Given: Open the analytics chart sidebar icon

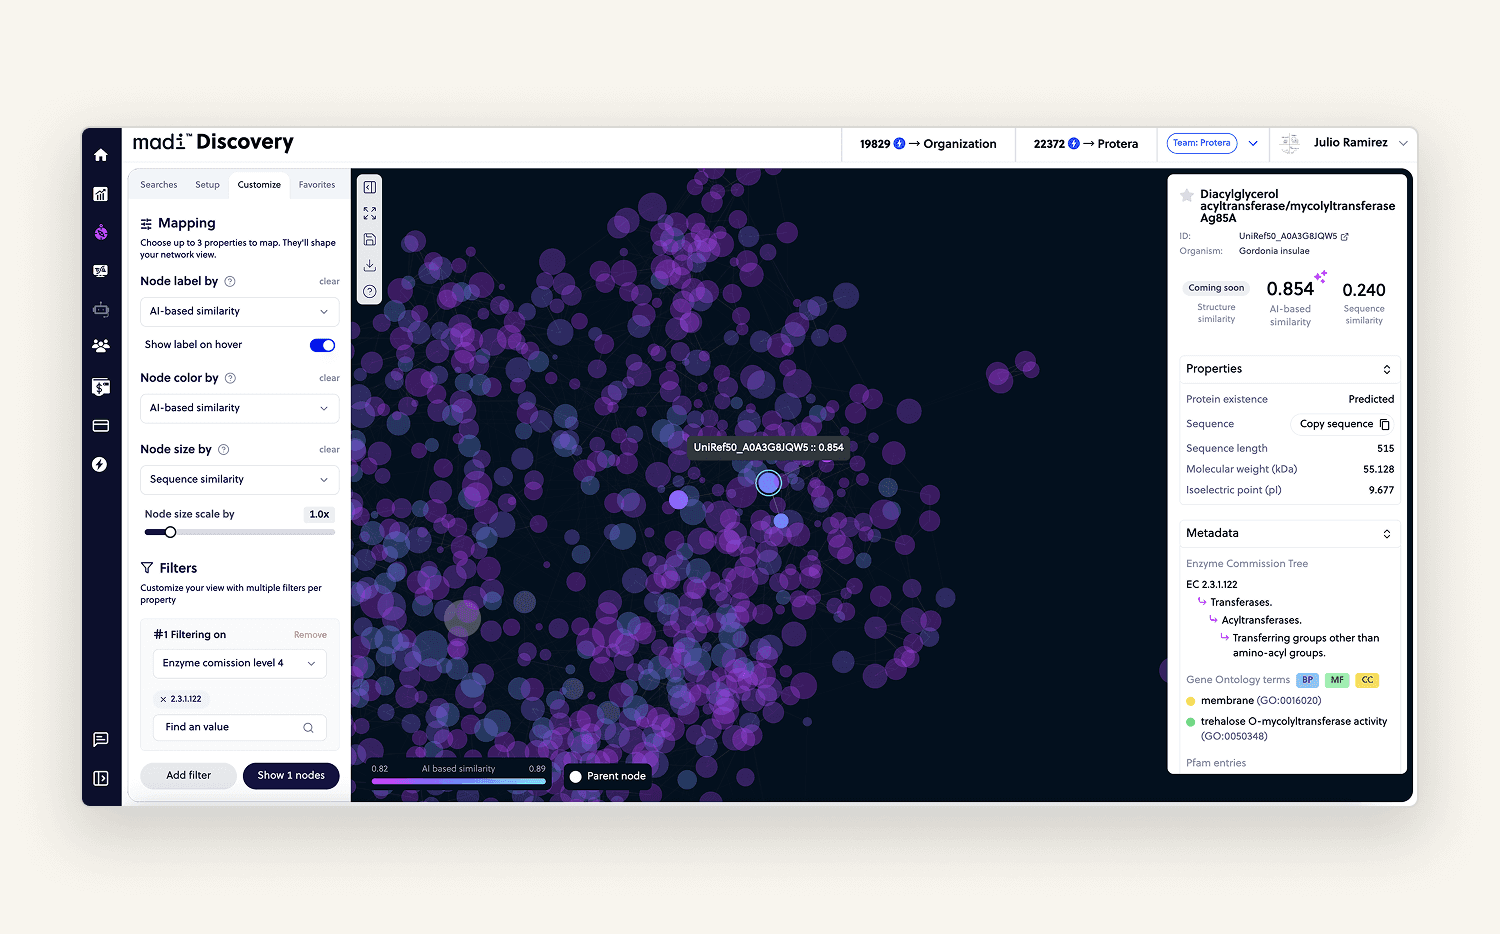Looking at the screenshot, I should (101, 195).
